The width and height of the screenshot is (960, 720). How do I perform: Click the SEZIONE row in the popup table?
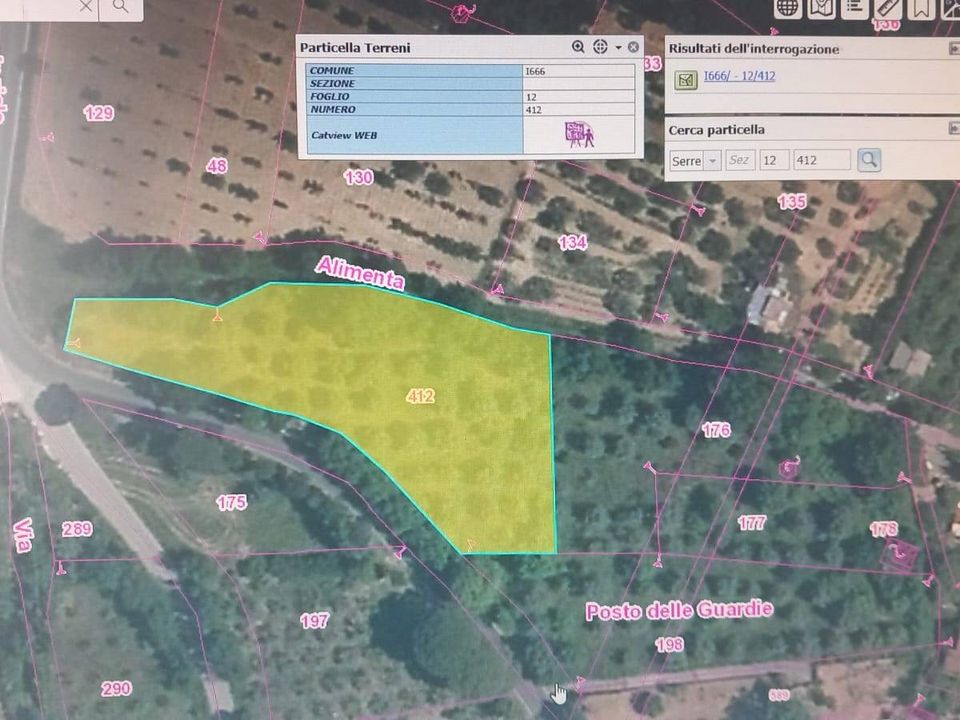470,84
